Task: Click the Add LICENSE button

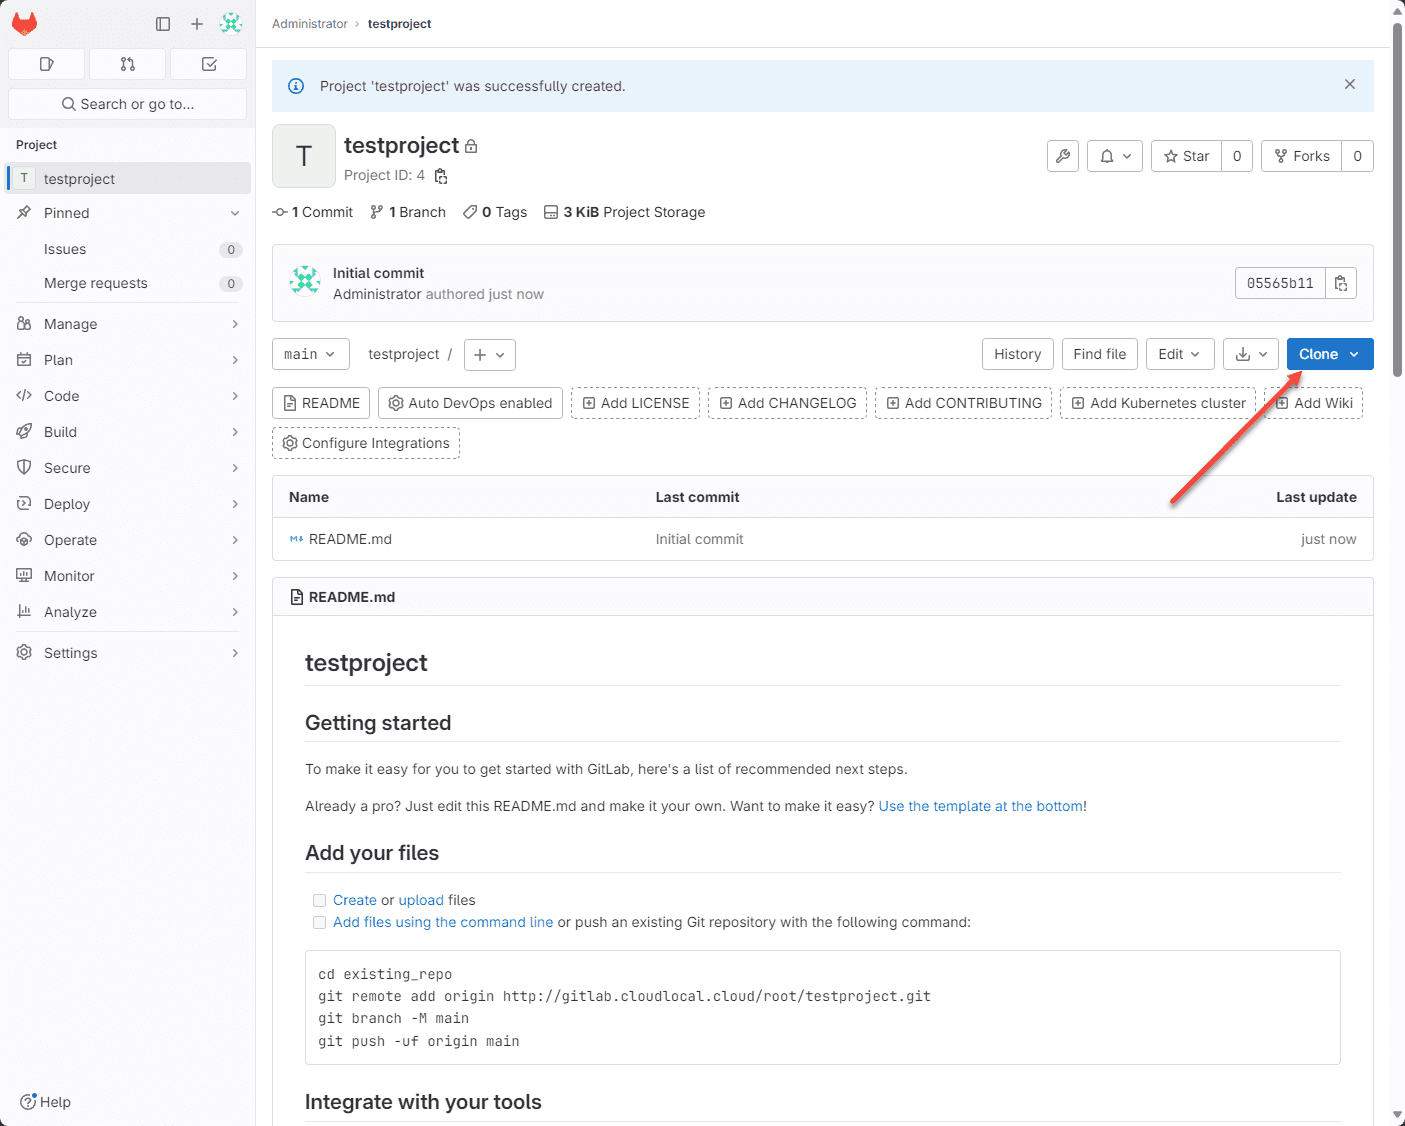Action: click(x=635, y=402)
